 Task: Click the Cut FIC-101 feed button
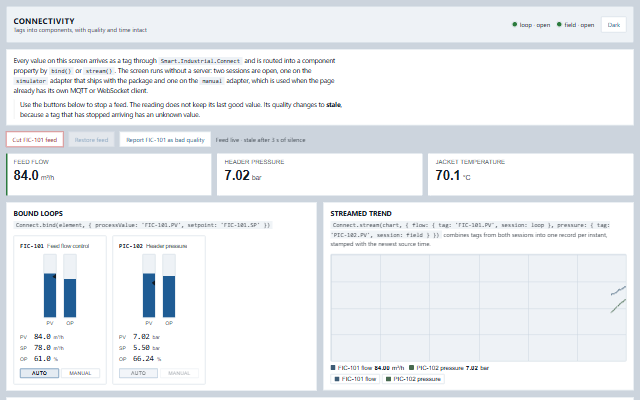(35, 140)
